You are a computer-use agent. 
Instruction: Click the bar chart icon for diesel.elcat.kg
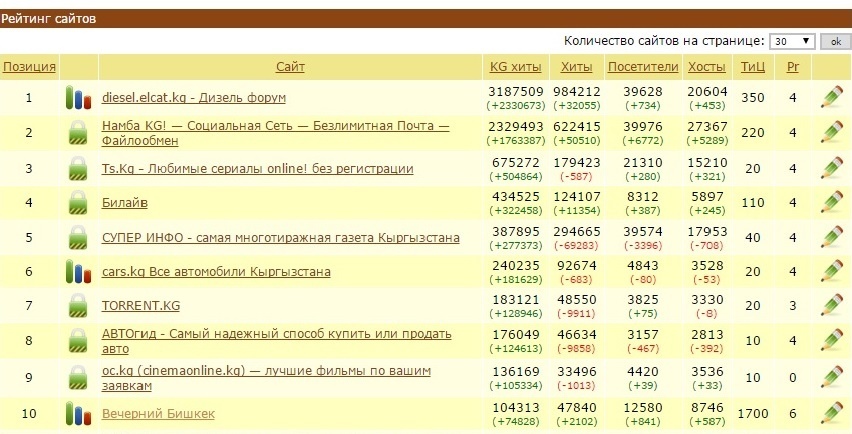tap(78, 98)
